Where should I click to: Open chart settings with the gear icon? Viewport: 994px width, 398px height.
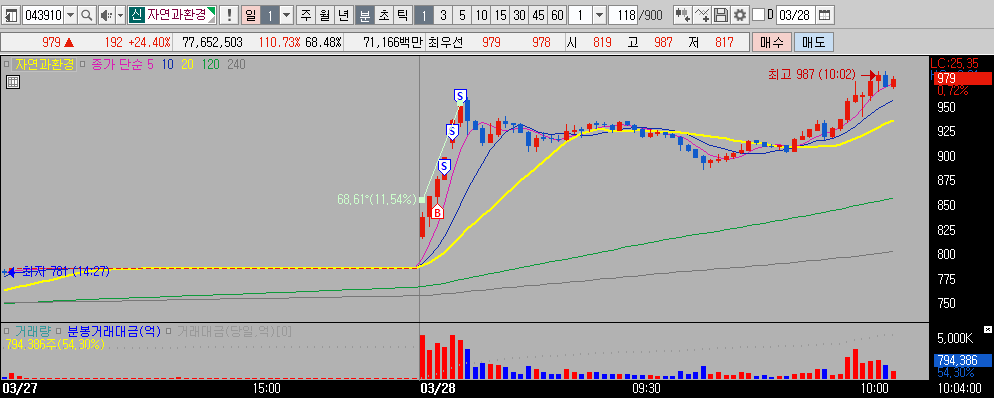pos(739,15)
